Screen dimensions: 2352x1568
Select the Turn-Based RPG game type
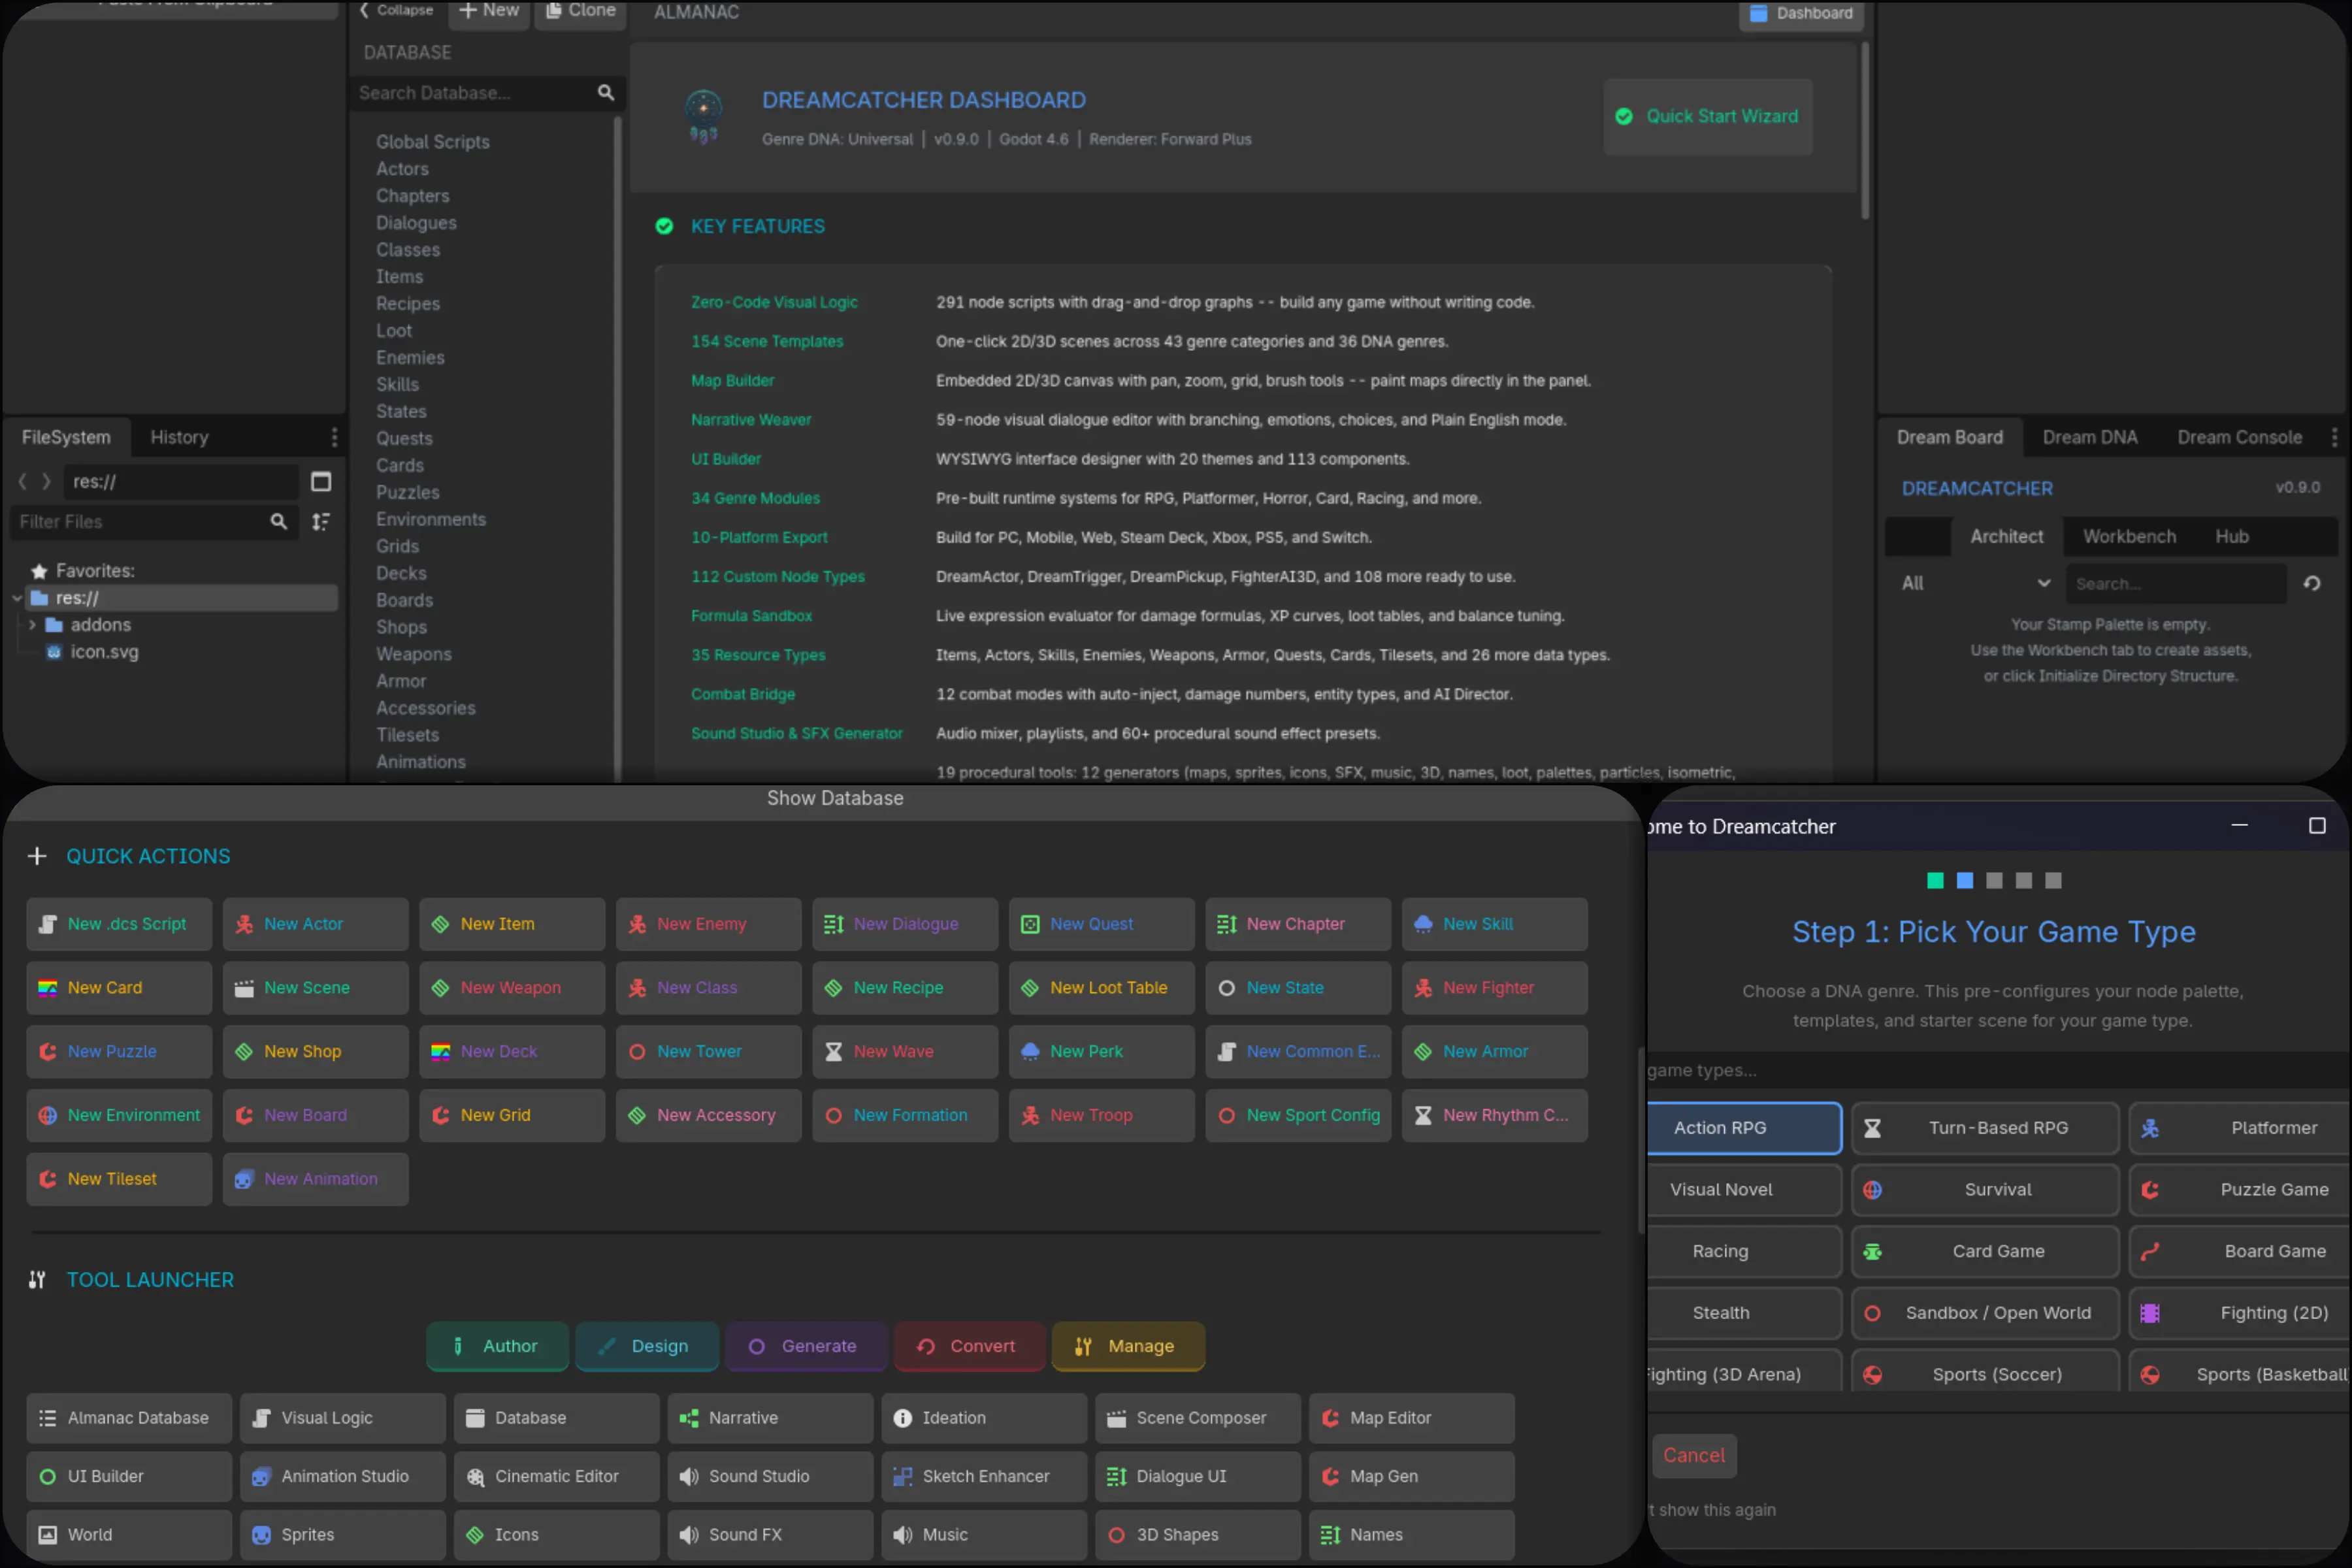1985,1128
